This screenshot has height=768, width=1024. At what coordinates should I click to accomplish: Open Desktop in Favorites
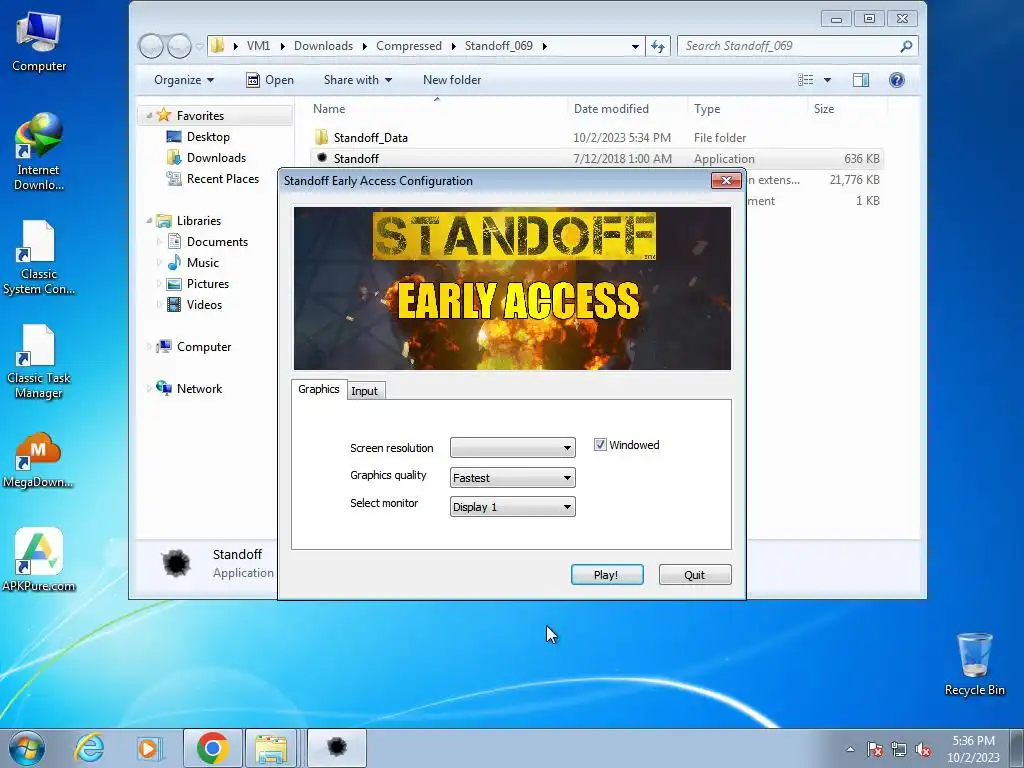208,136
